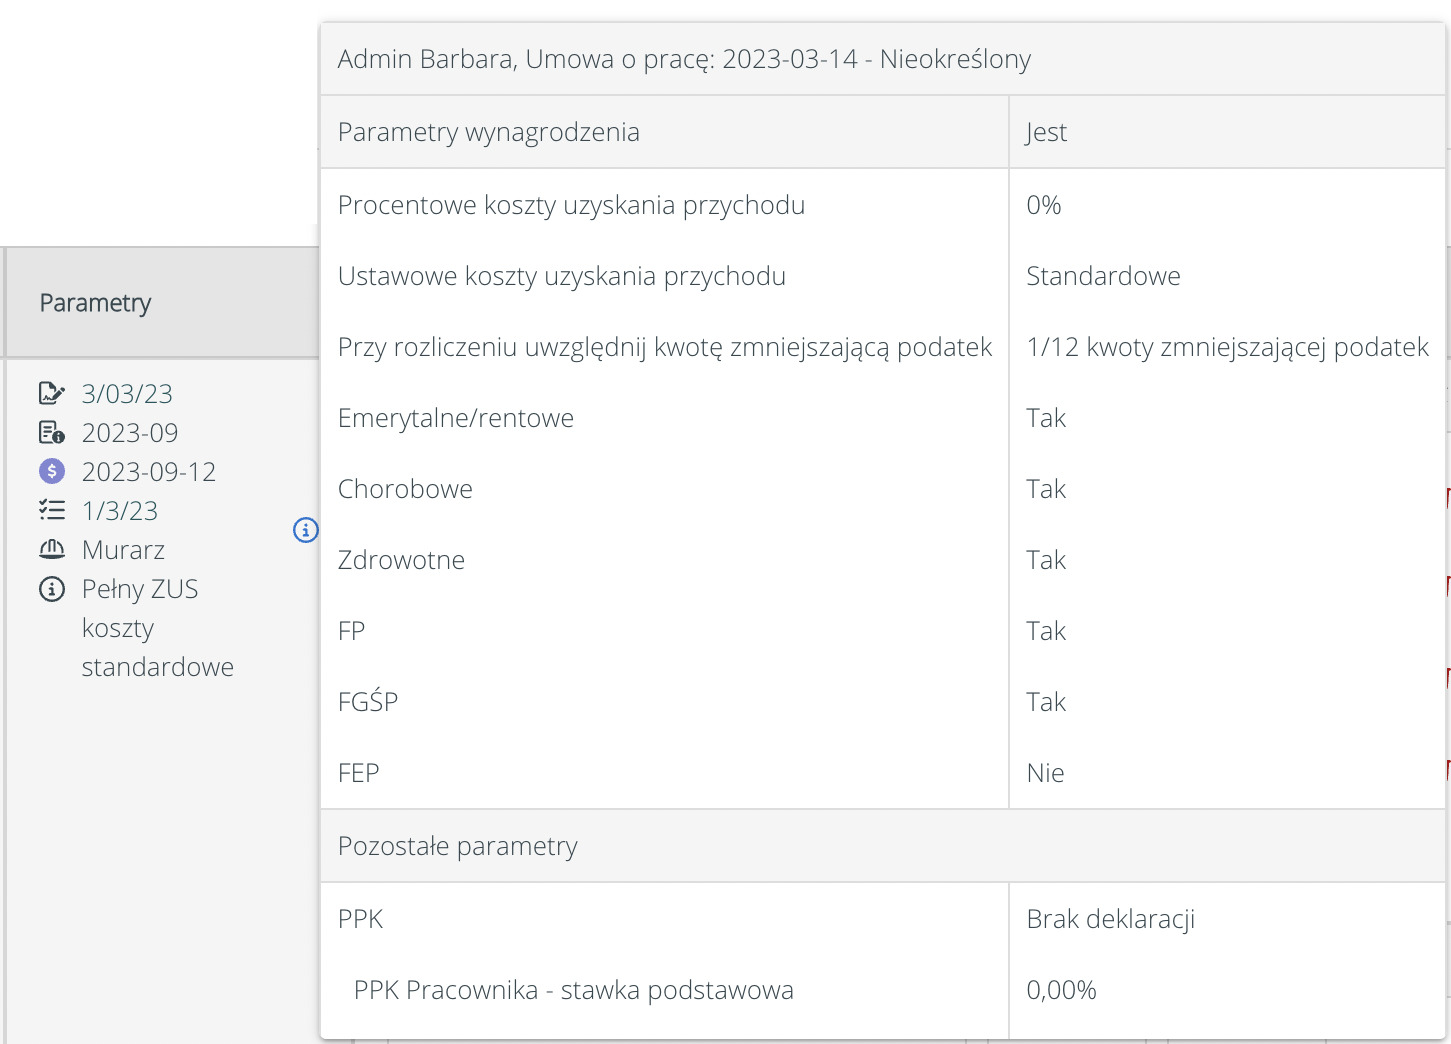Click the FEP row's Nie value
Viewport: 1451px width, 1044px height.
click(1045, 773)
